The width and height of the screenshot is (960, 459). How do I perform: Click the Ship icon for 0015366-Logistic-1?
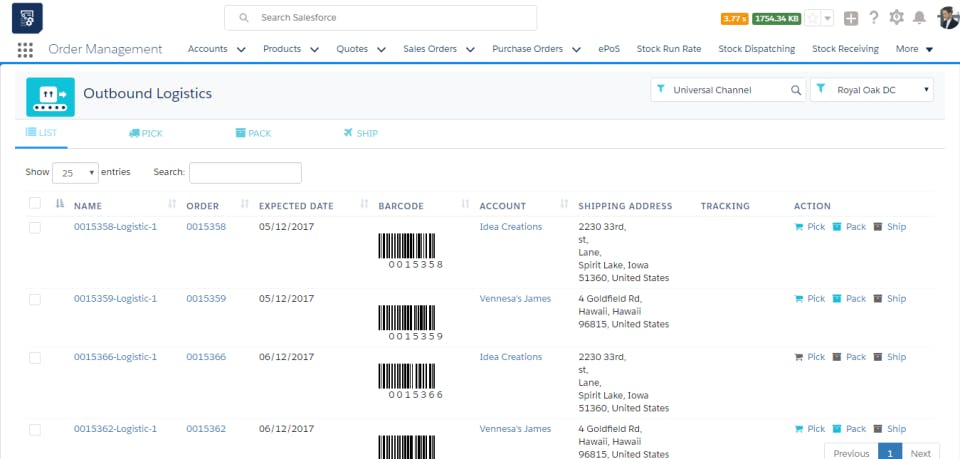pyautogui.click(x=877, y=357)
